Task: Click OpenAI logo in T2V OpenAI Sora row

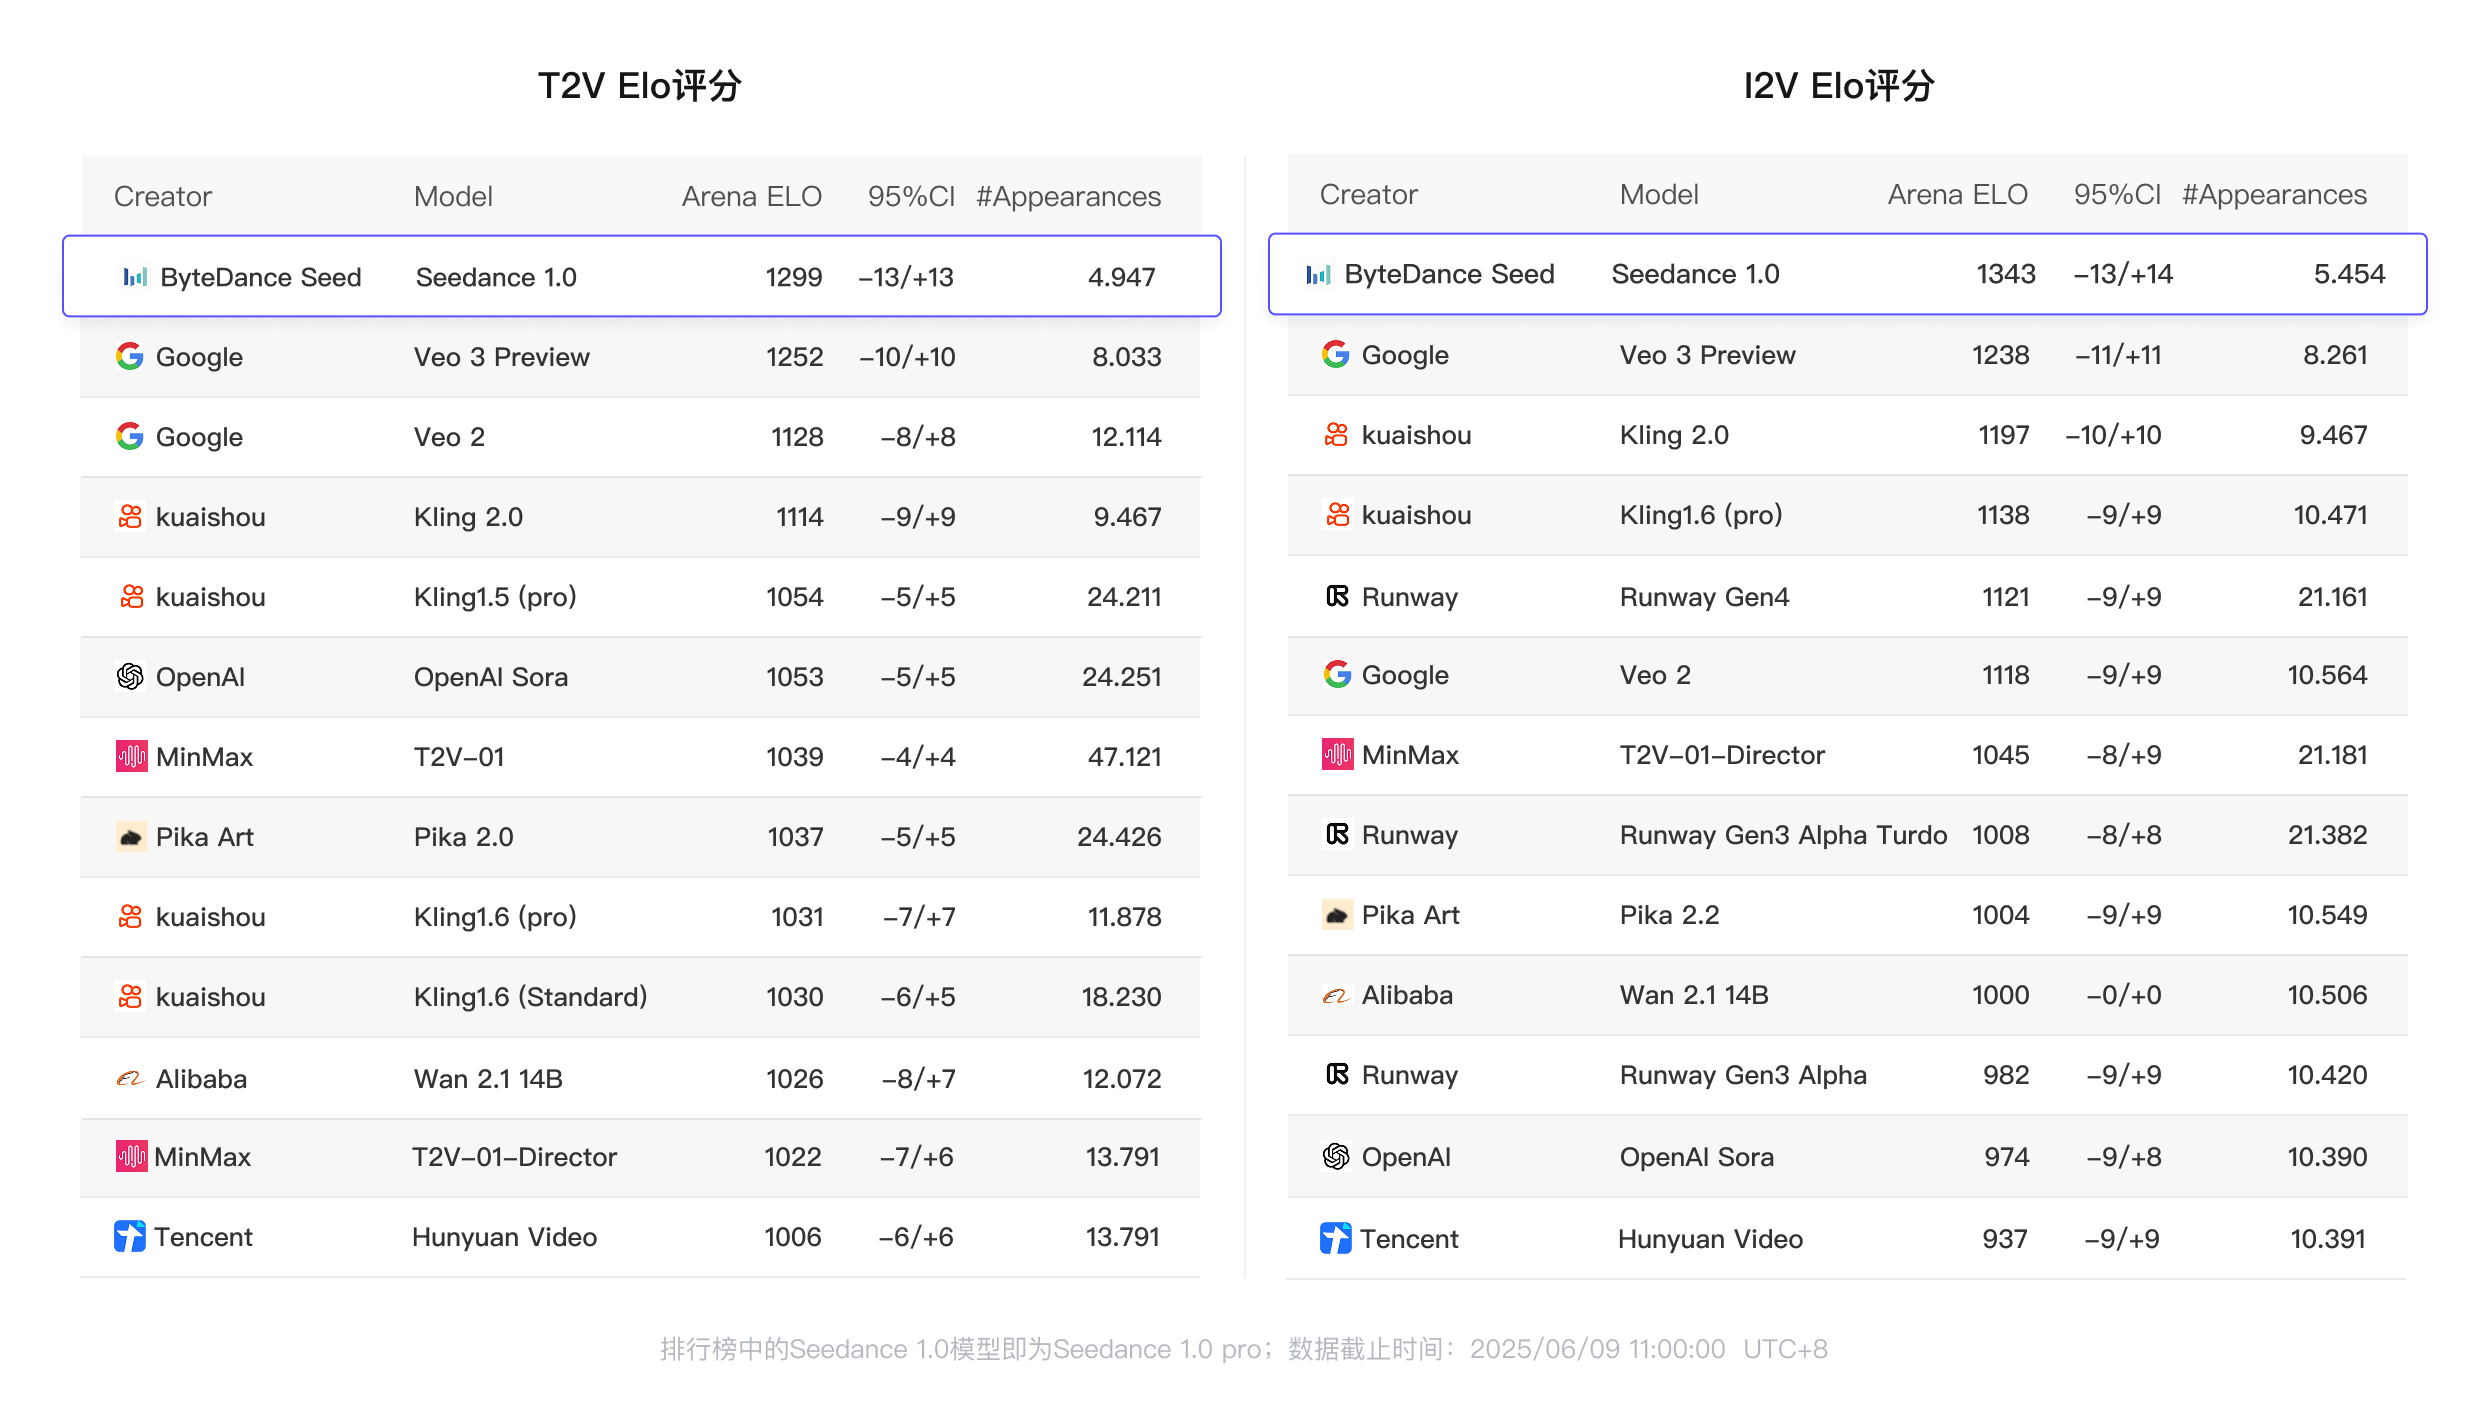Action: click(130, 677)
